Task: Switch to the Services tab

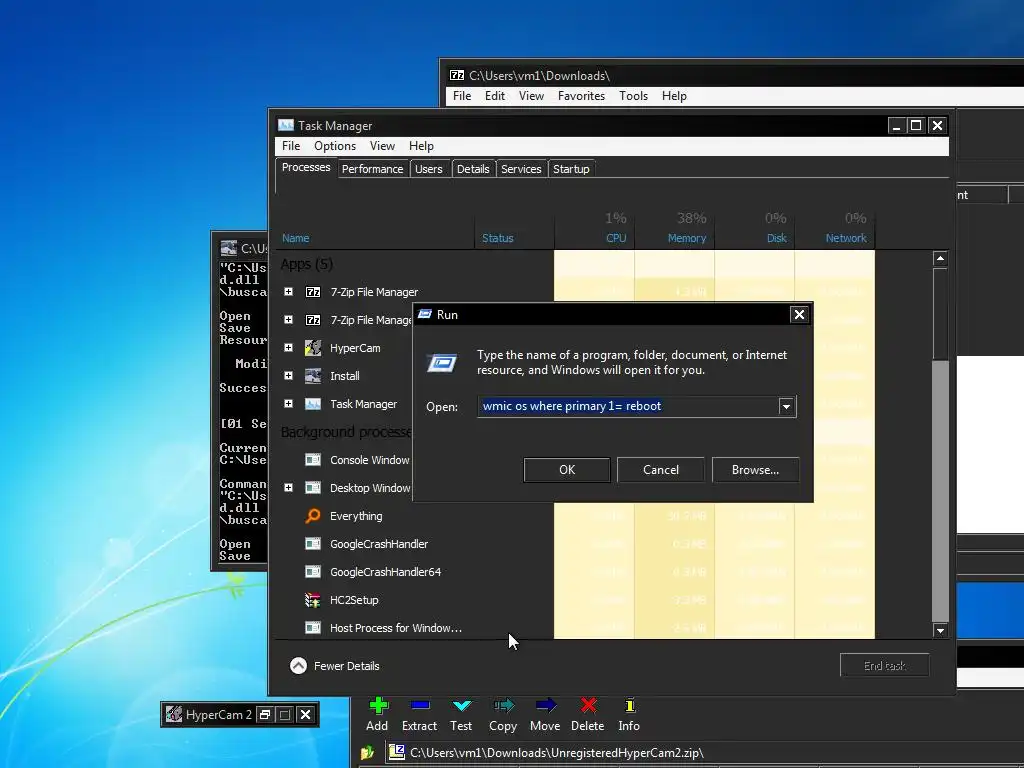Action: click(520, 169)
